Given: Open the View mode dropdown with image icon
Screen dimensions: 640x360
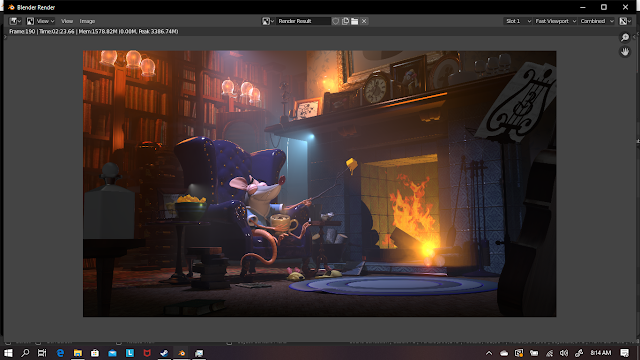Looking at the screenshot, I should [40, 21].
